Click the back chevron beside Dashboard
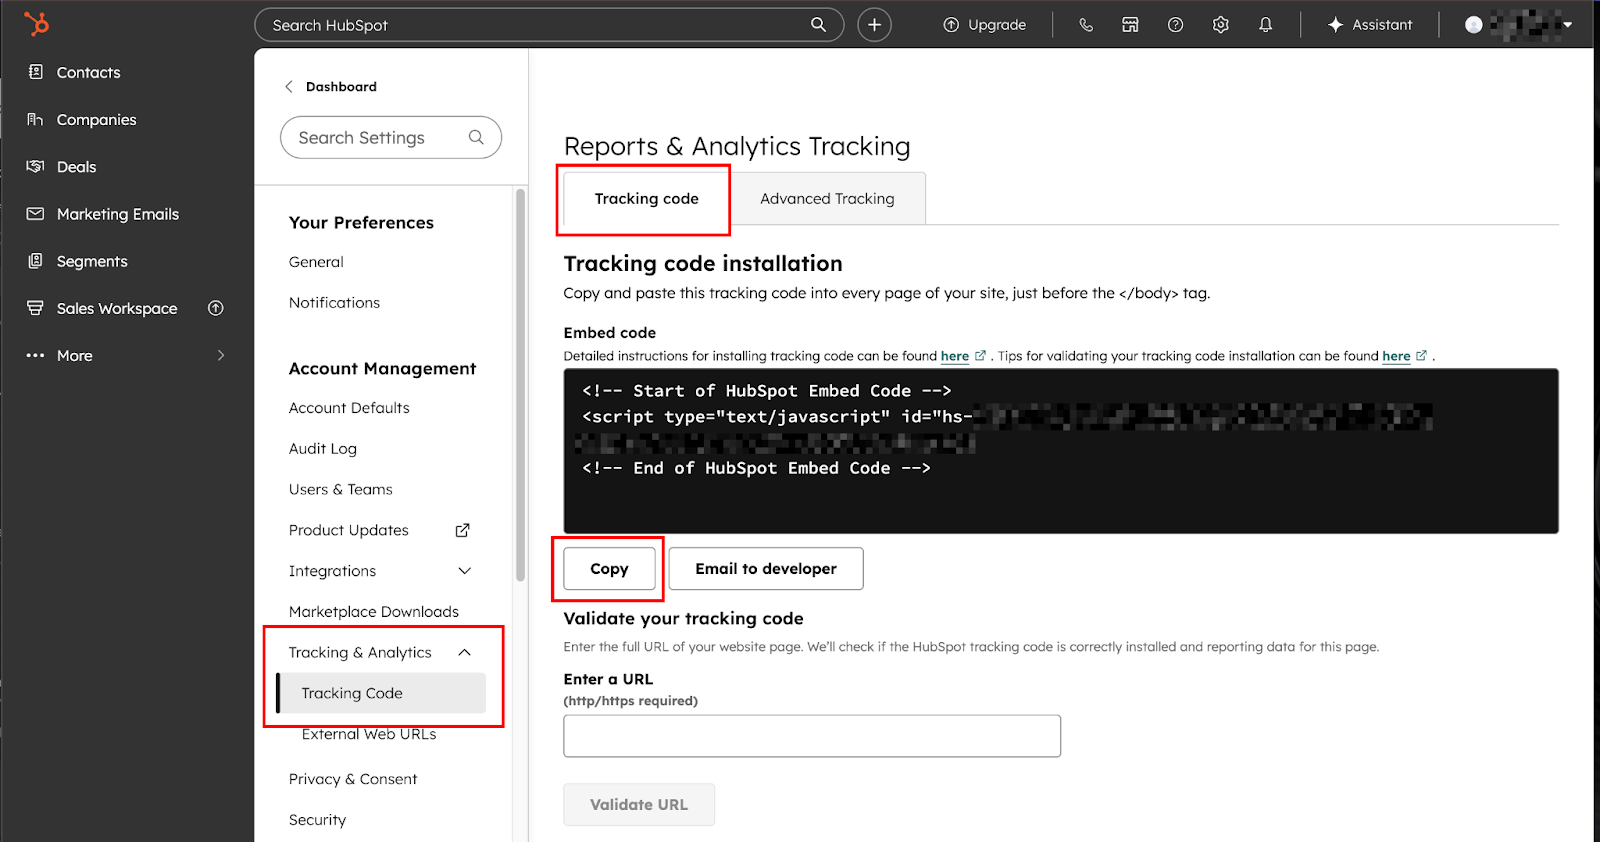 point(289,87)
